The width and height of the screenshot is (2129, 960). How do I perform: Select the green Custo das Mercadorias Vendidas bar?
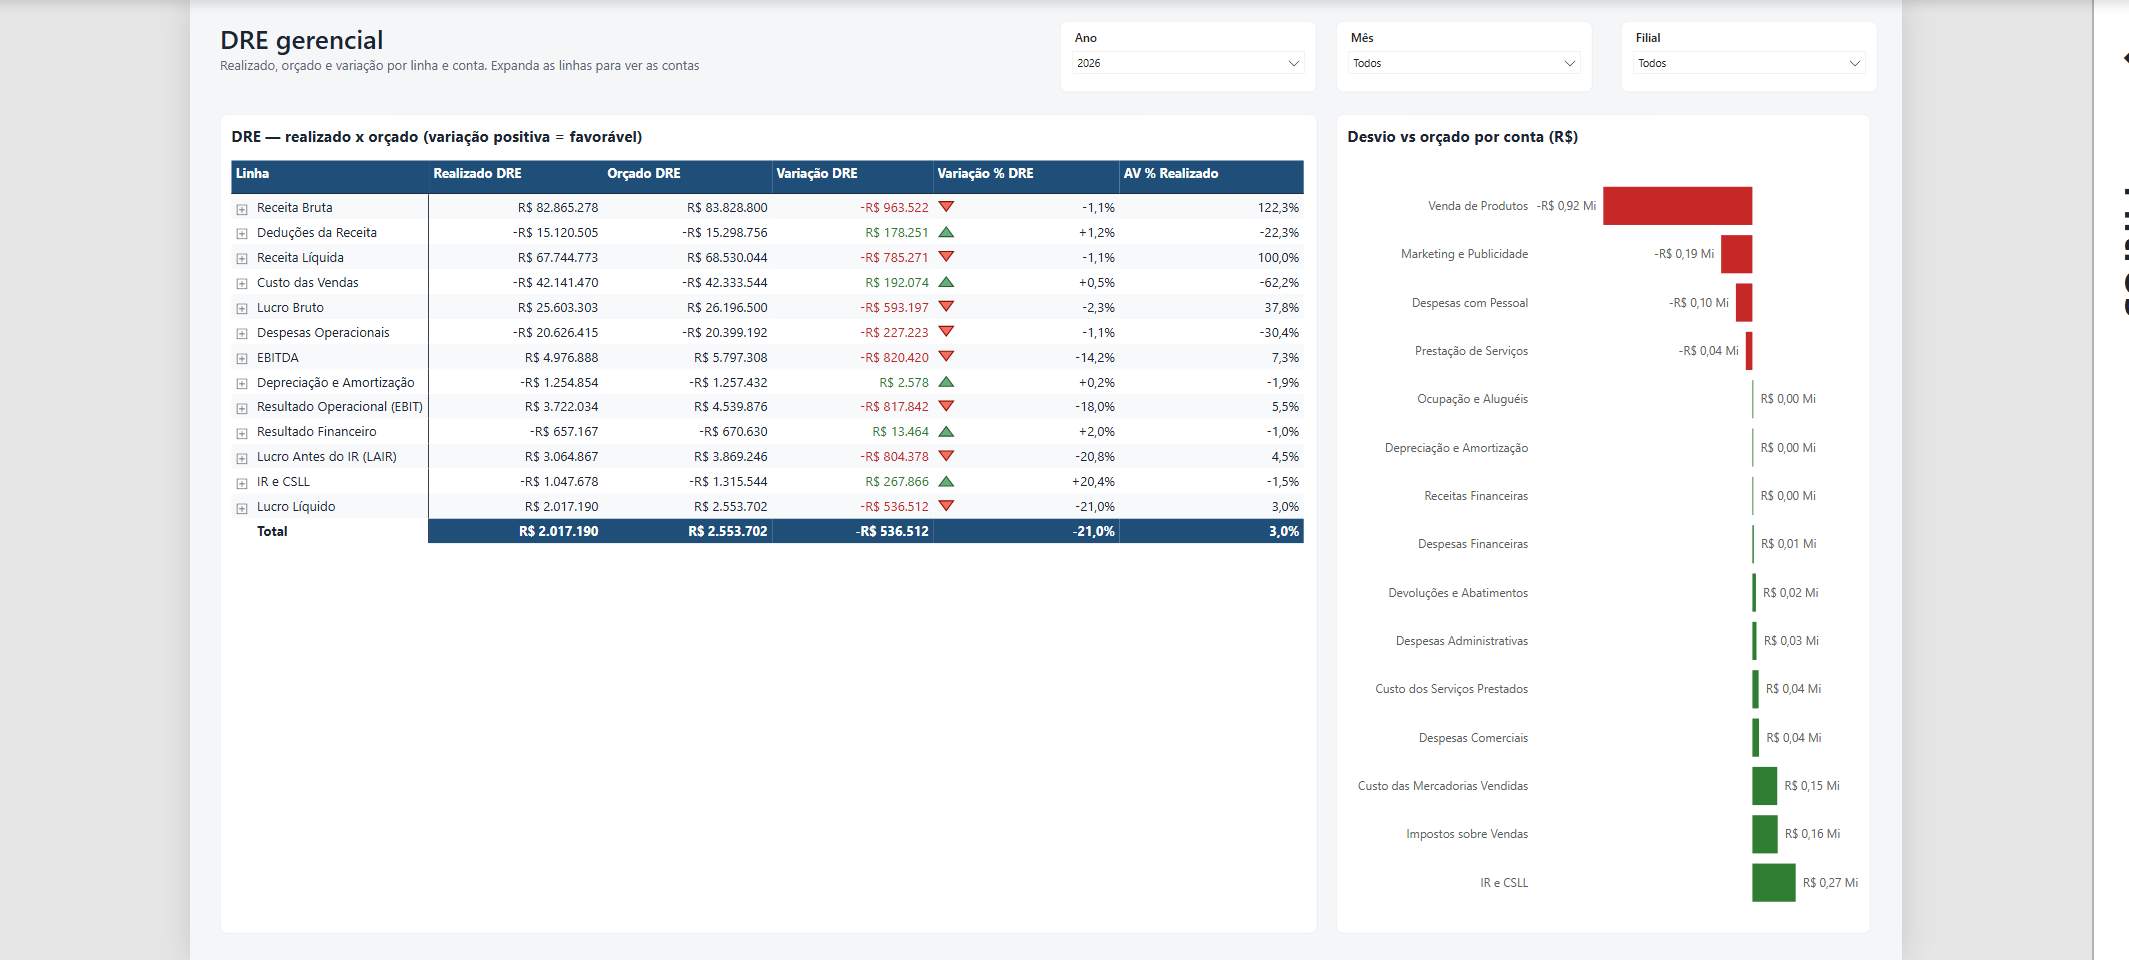1764,786
